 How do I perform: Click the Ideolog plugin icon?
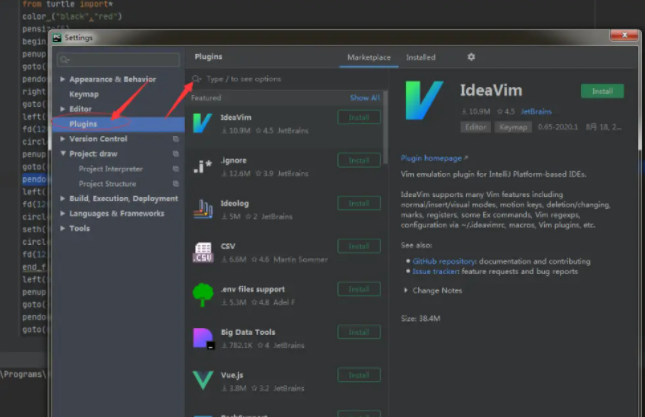click(x=202, y=209)
